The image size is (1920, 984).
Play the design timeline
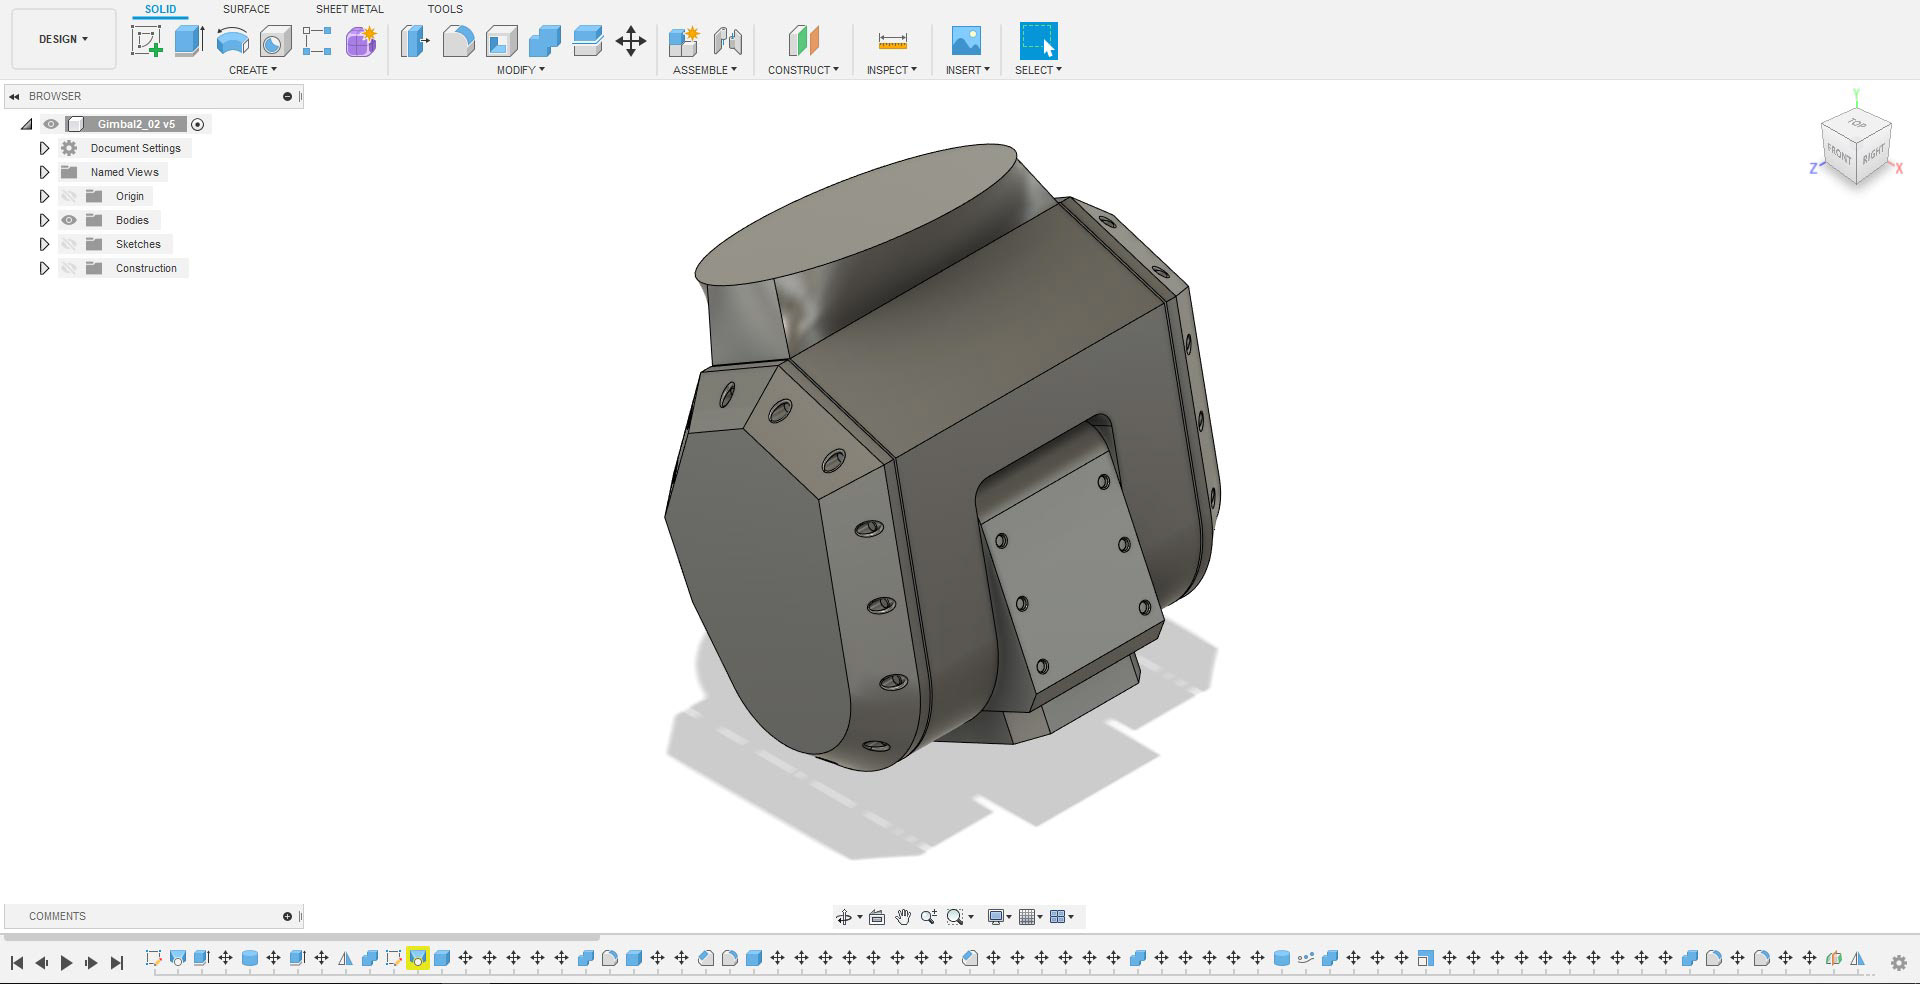click(x=67, y=963)
